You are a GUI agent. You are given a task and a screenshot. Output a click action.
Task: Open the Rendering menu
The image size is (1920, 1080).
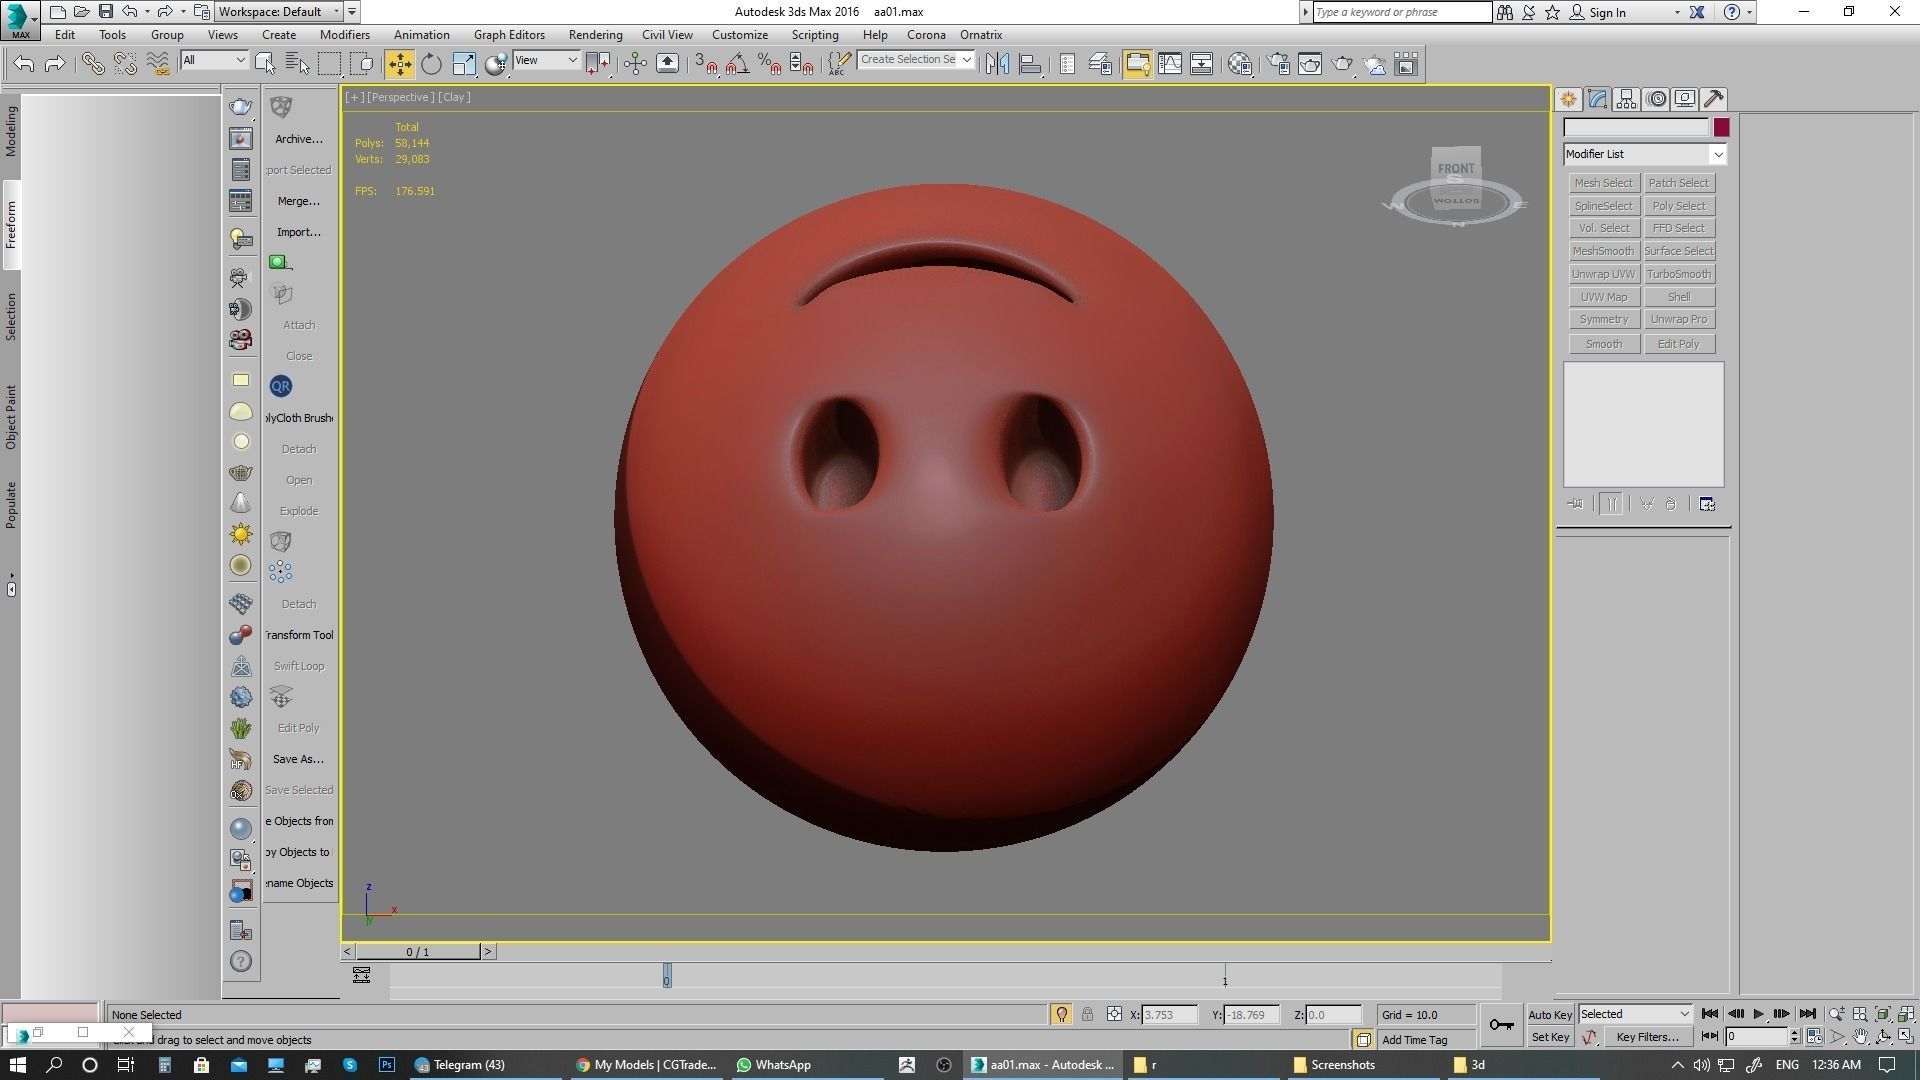click(x=595, y=35)
